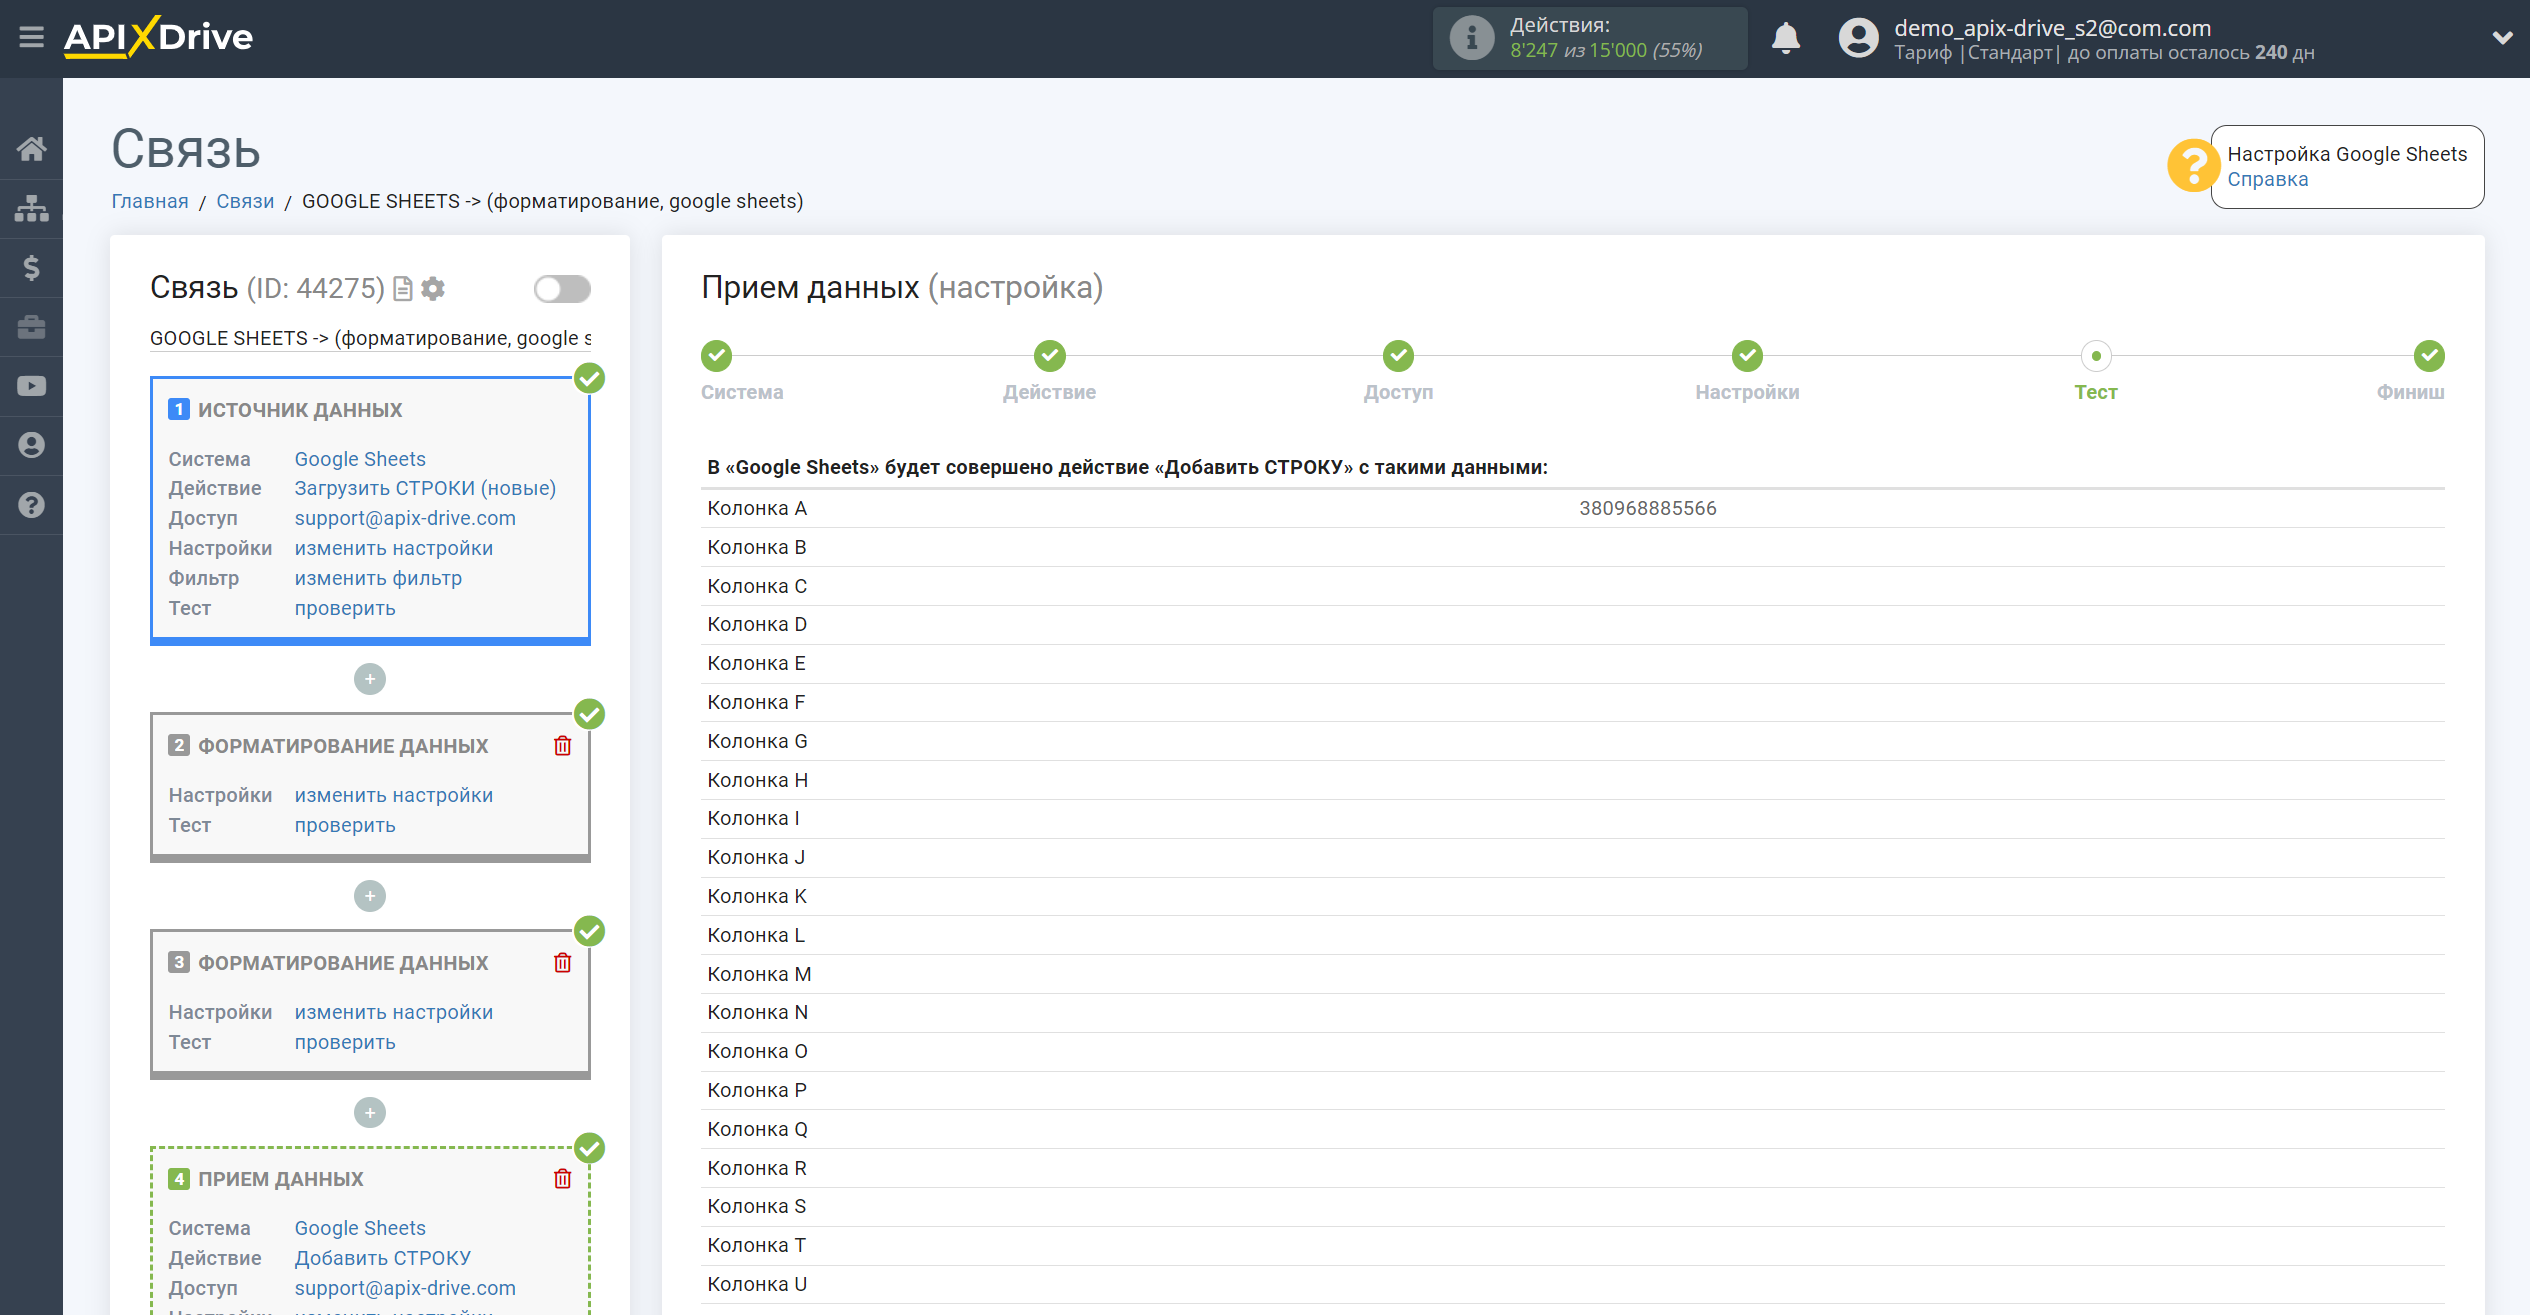Click the ИСТОЧНИК ДАННЫХ block header
Viewport: 2530px width, 1315px height.
point(300,410)
